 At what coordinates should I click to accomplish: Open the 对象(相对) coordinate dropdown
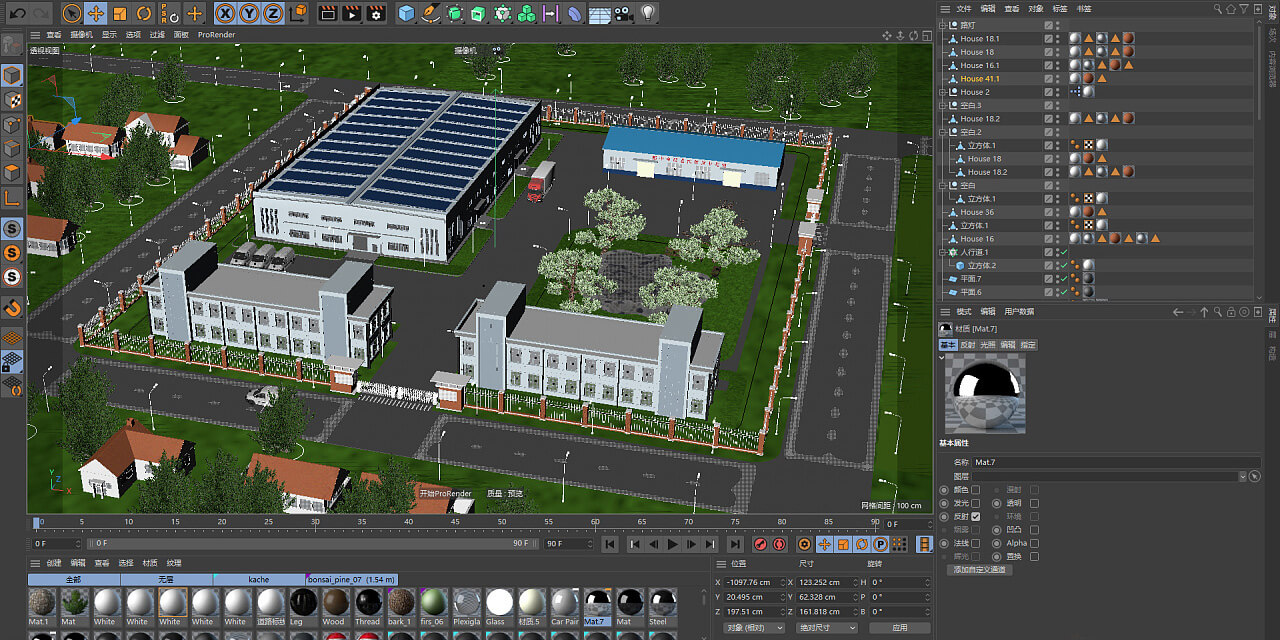753,627
